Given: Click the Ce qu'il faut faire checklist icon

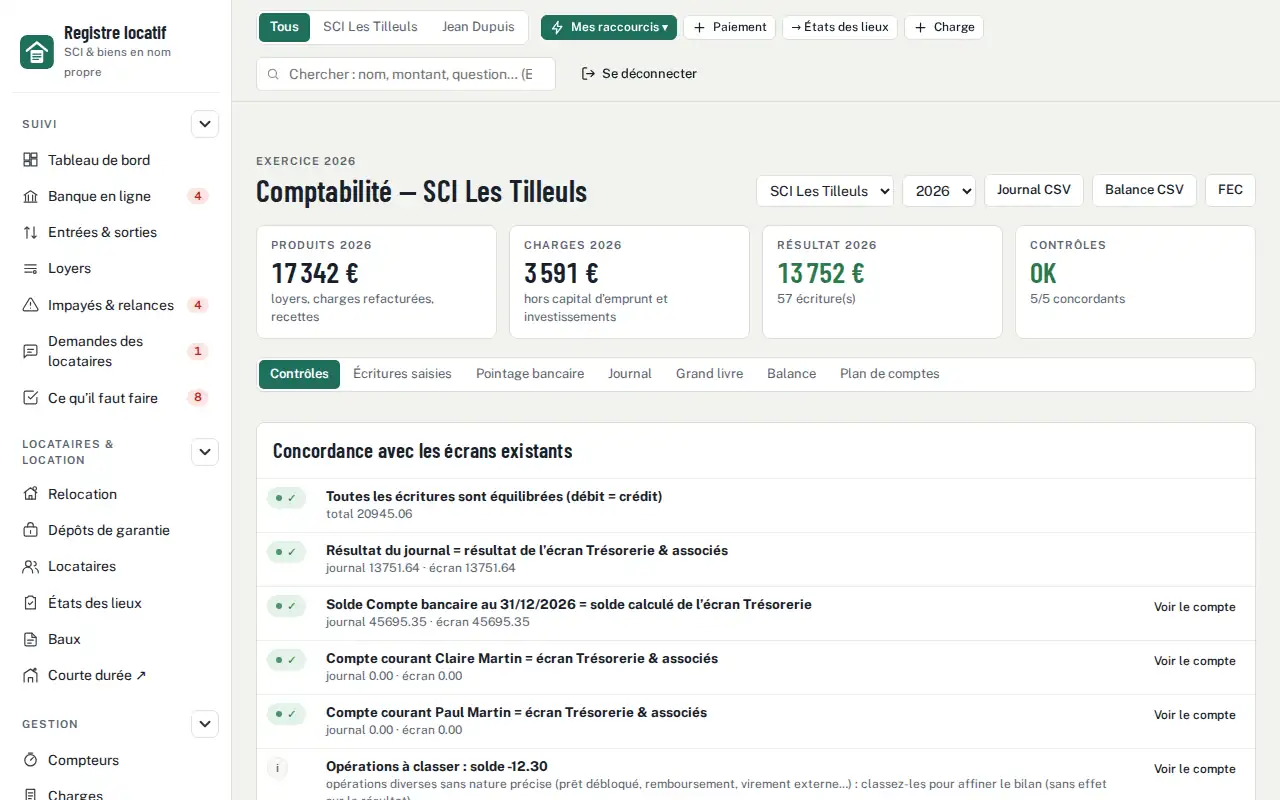Looking at the screenshot, I should [30, 398].
